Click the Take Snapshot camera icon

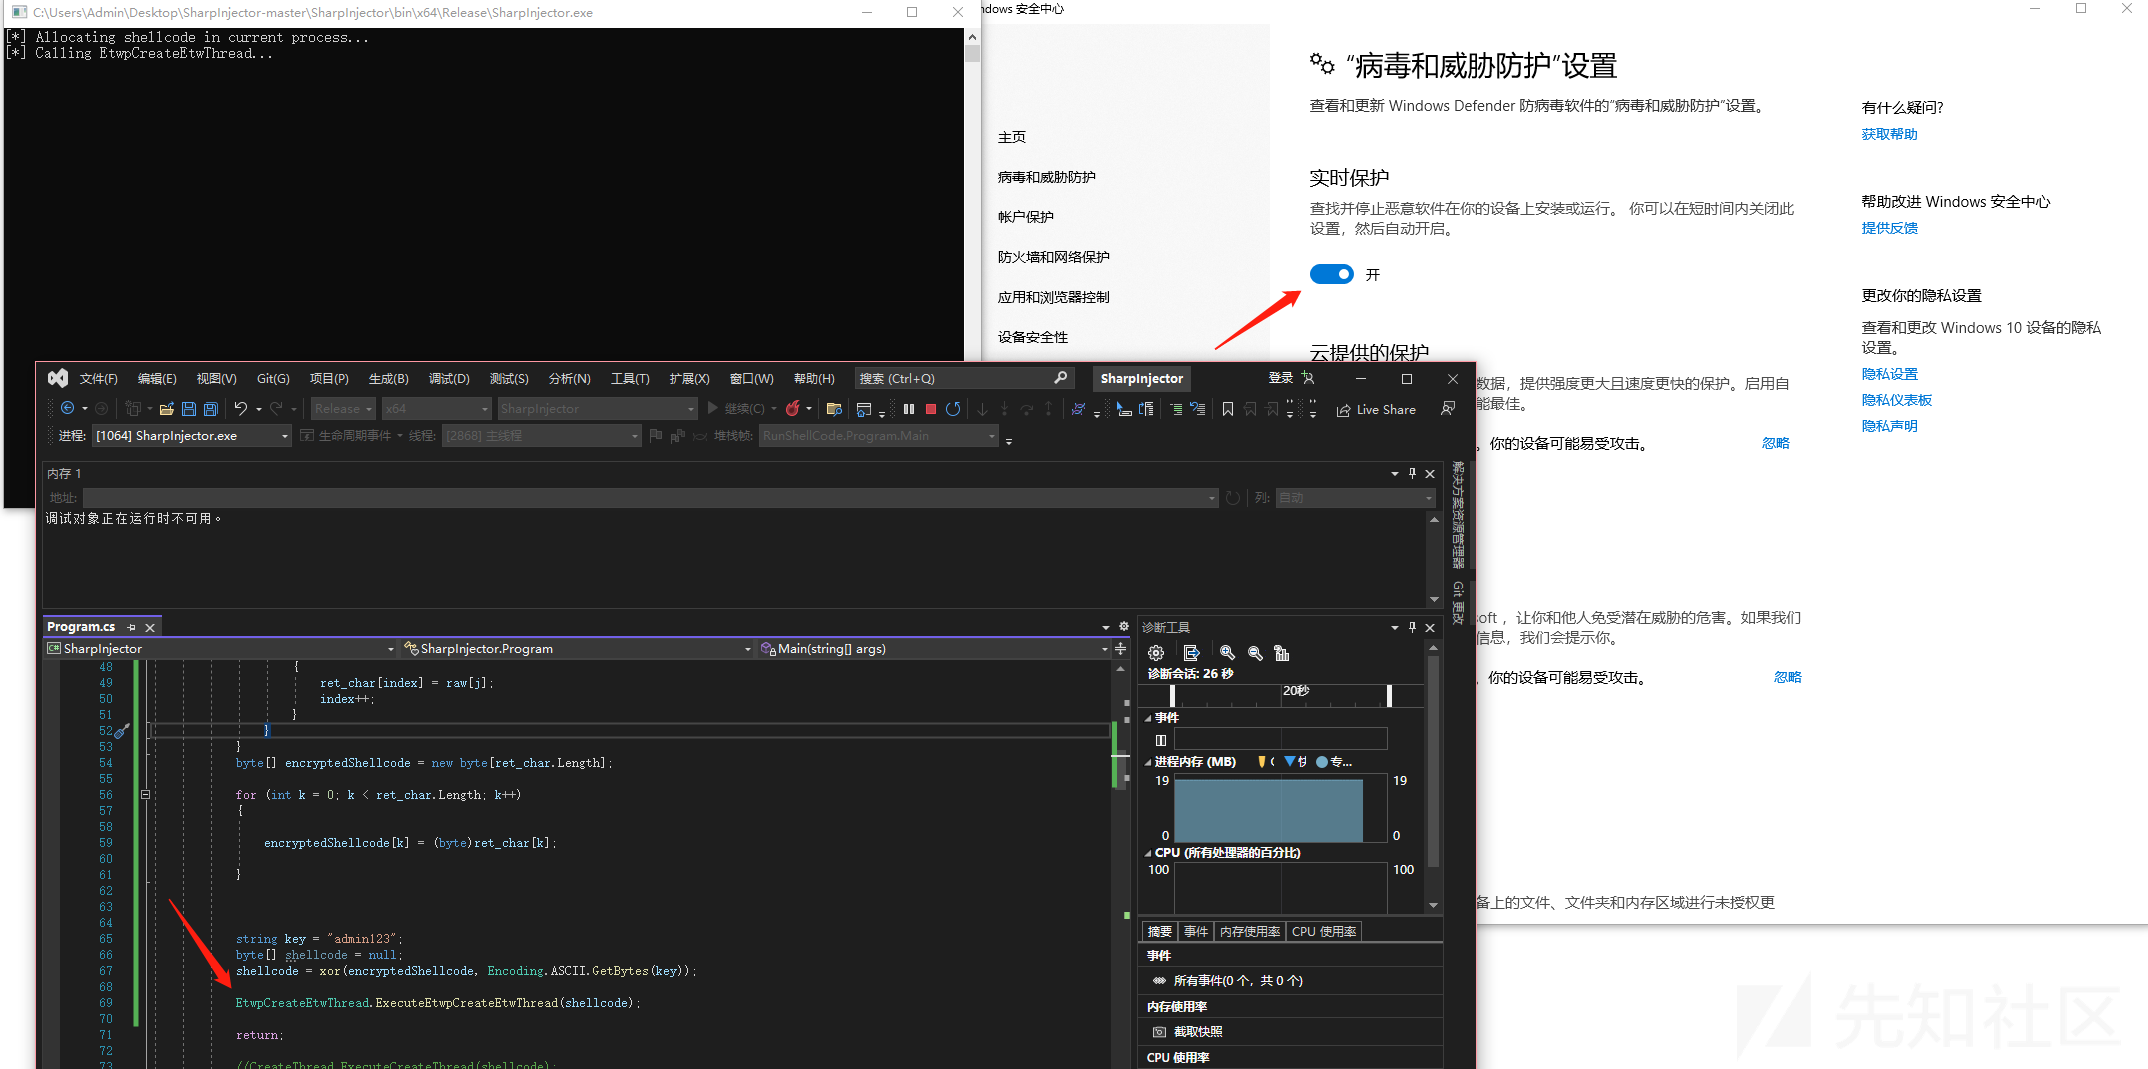(x=1159, y=1032)
